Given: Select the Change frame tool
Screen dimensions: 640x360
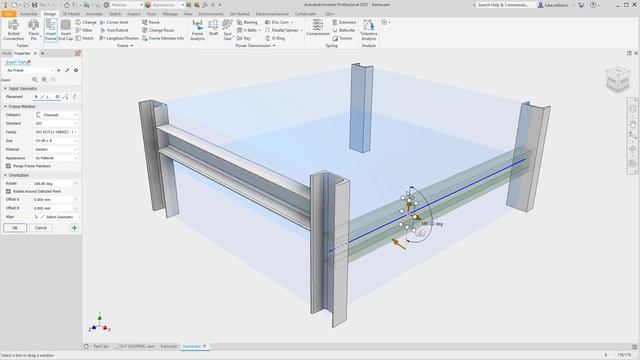Looking at the screenshot, I should click(x=86, y=22).
